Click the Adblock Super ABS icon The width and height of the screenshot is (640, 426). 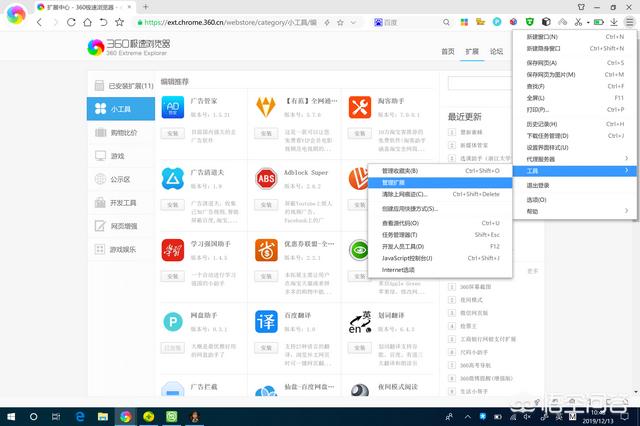[x=266, y=178]
